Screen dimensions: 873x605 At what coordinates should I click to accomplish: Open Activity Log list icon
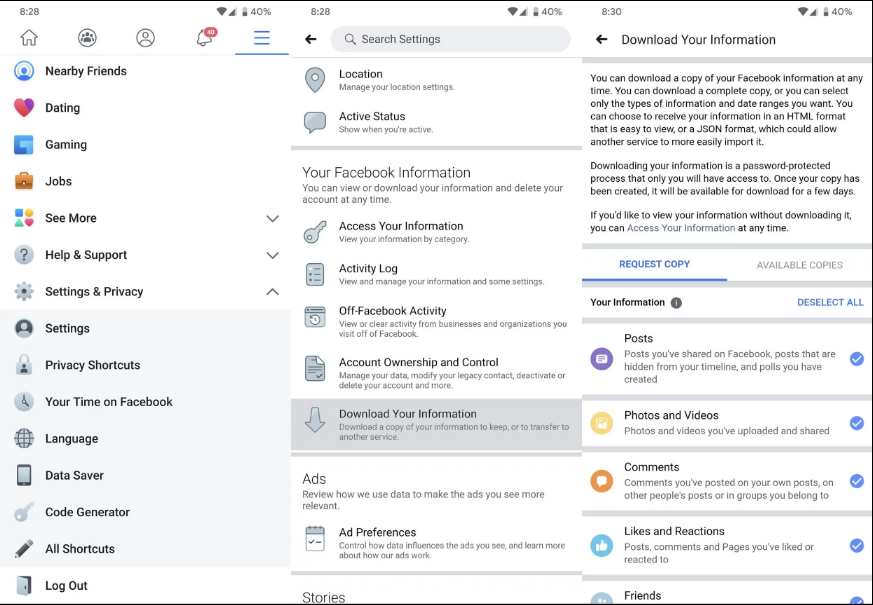pos(315,274)
